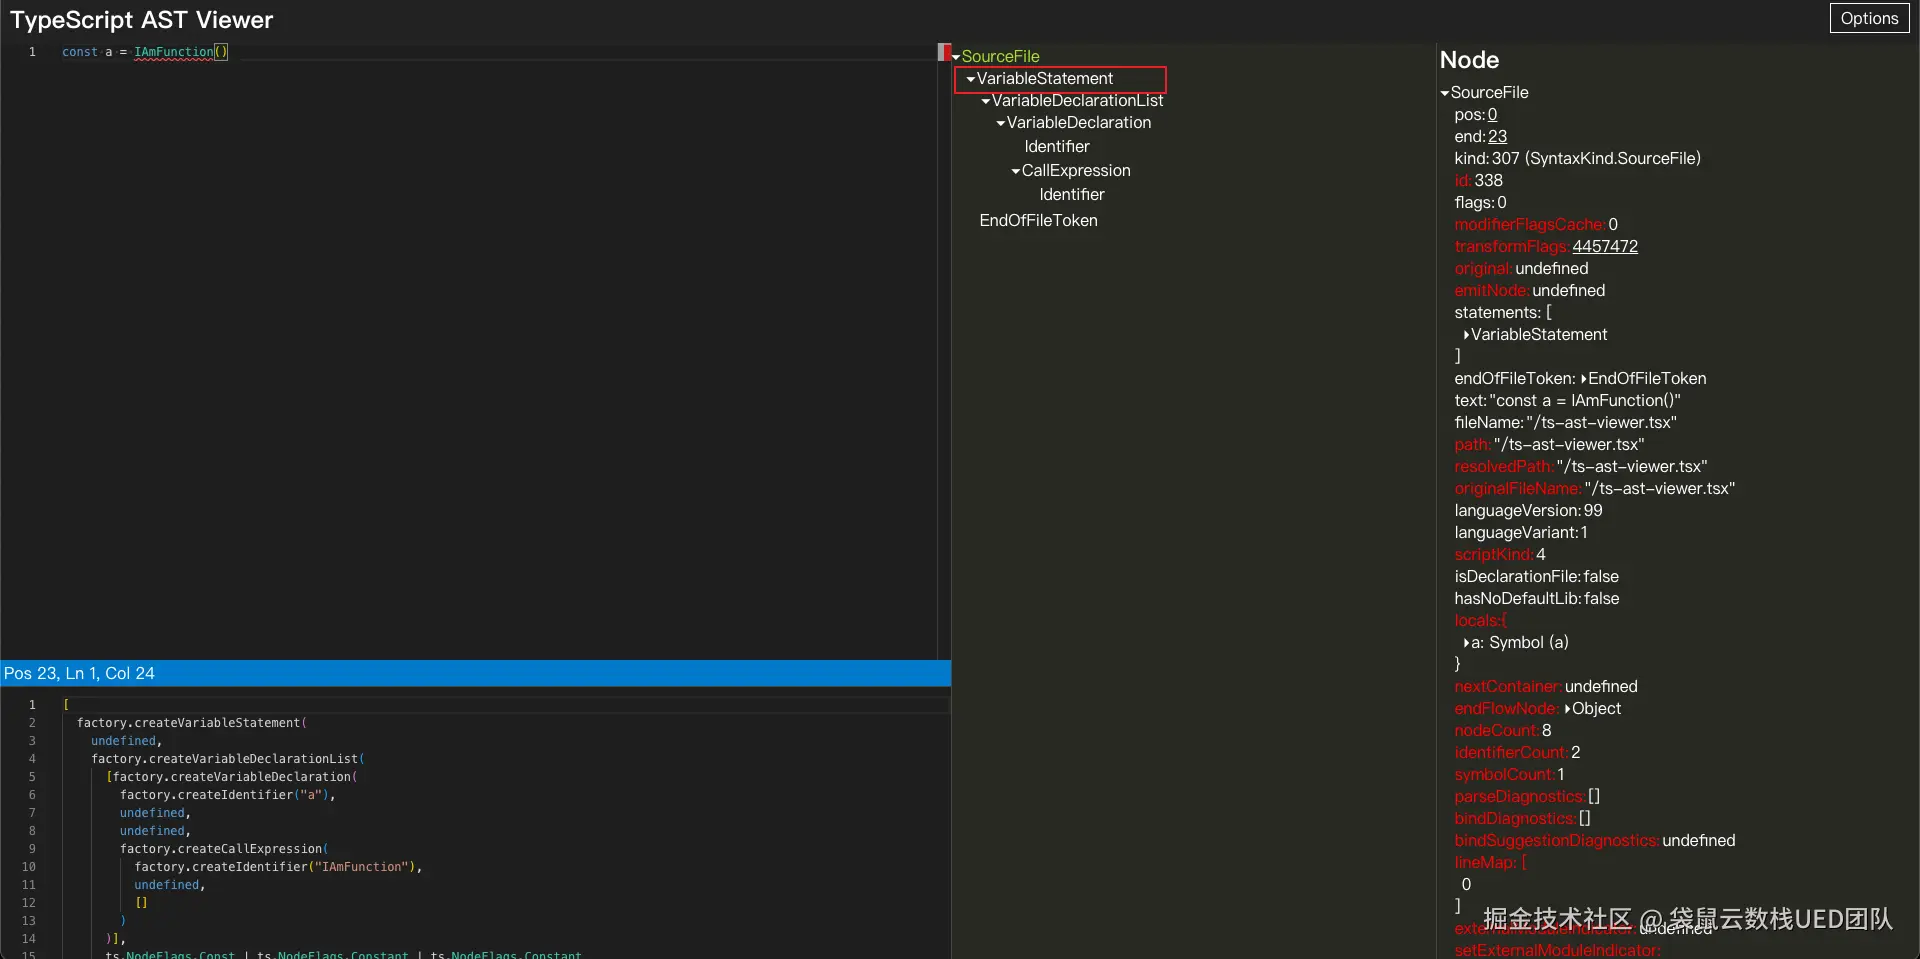Screen dimensions: 1920x959
Task: Click the Node panel heading
Action: click(x=1469, y=60)
